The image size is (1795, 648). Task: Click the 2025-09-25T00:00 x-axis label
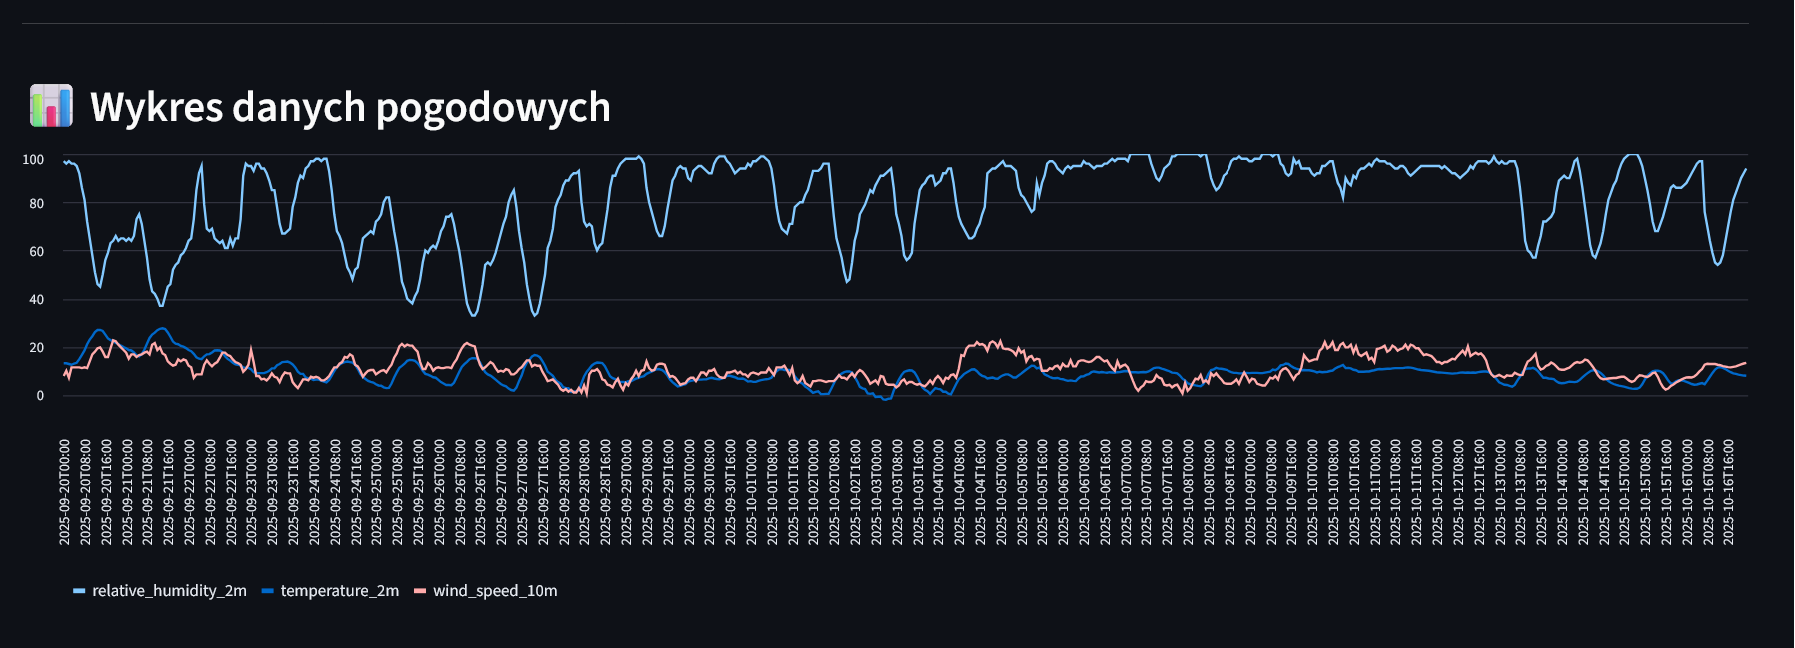coord(377,492)
